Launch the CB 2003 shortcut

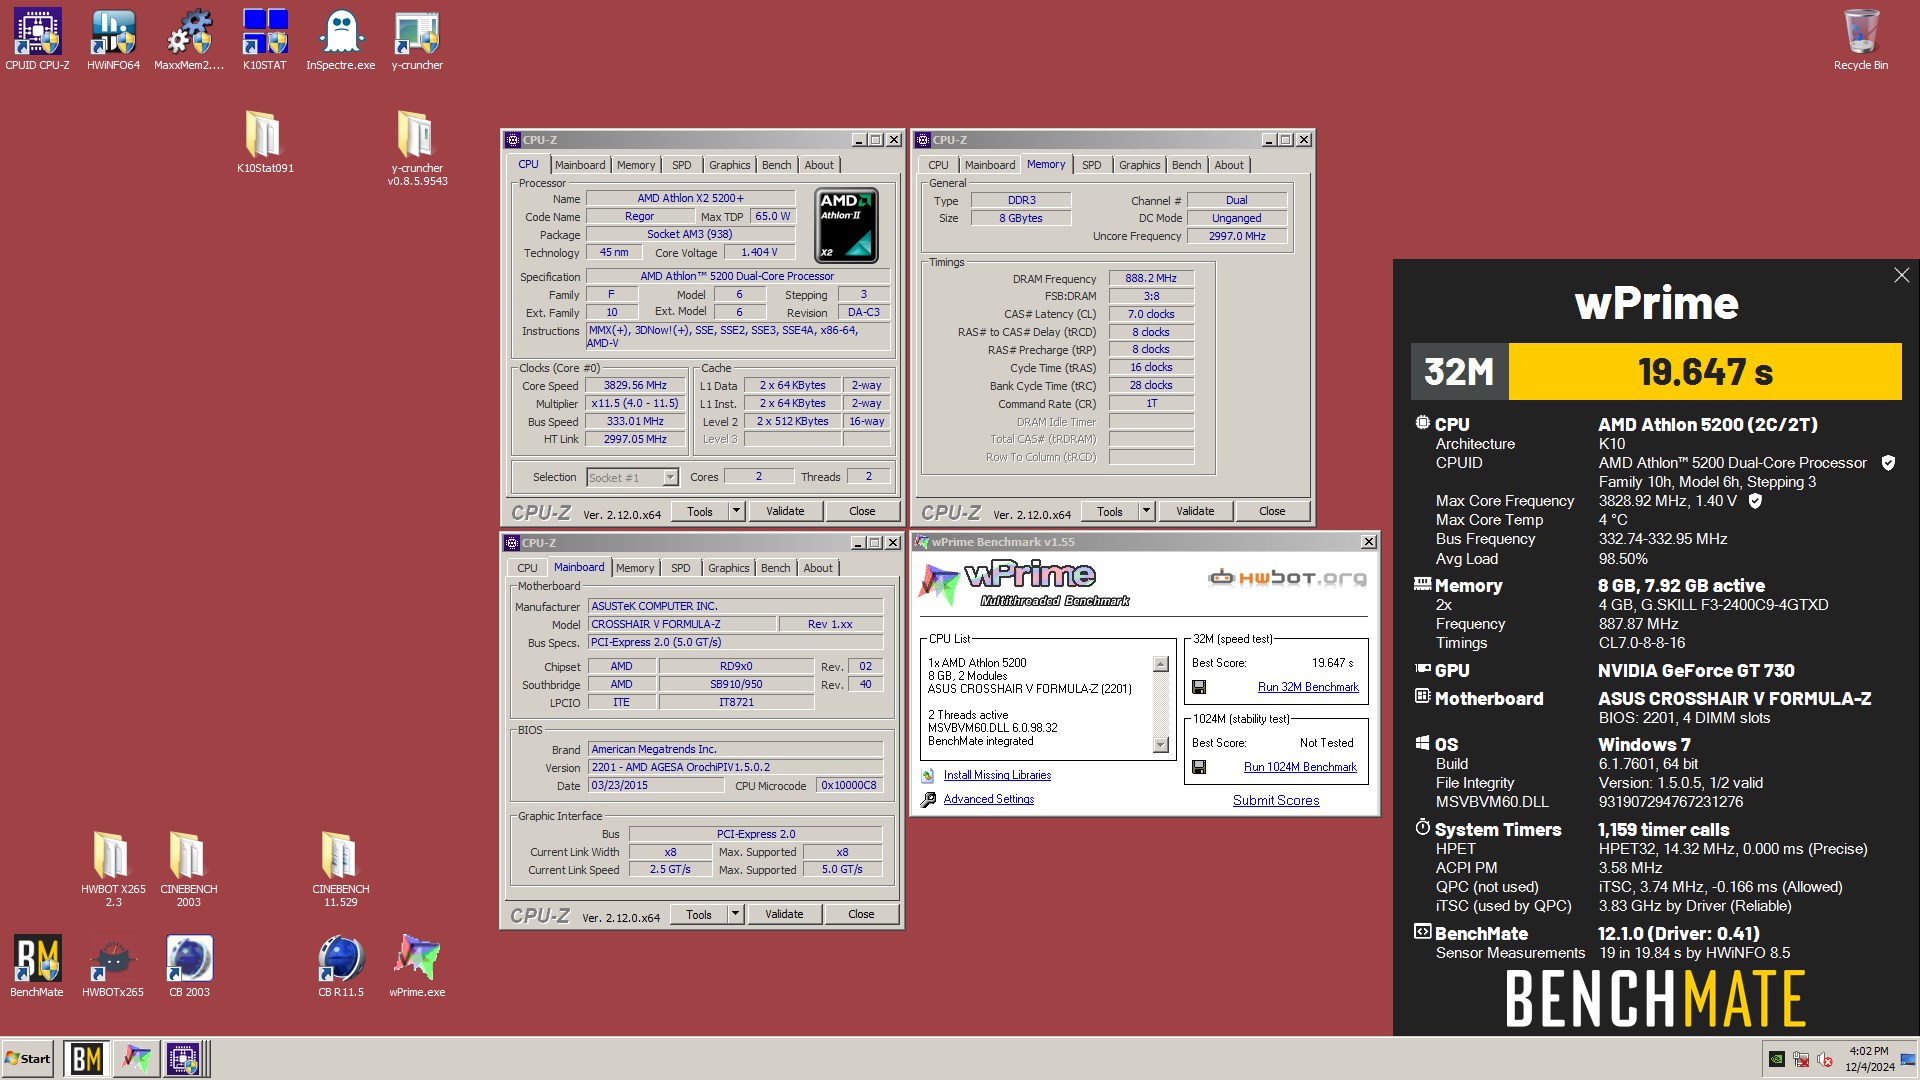pos(189,966)
